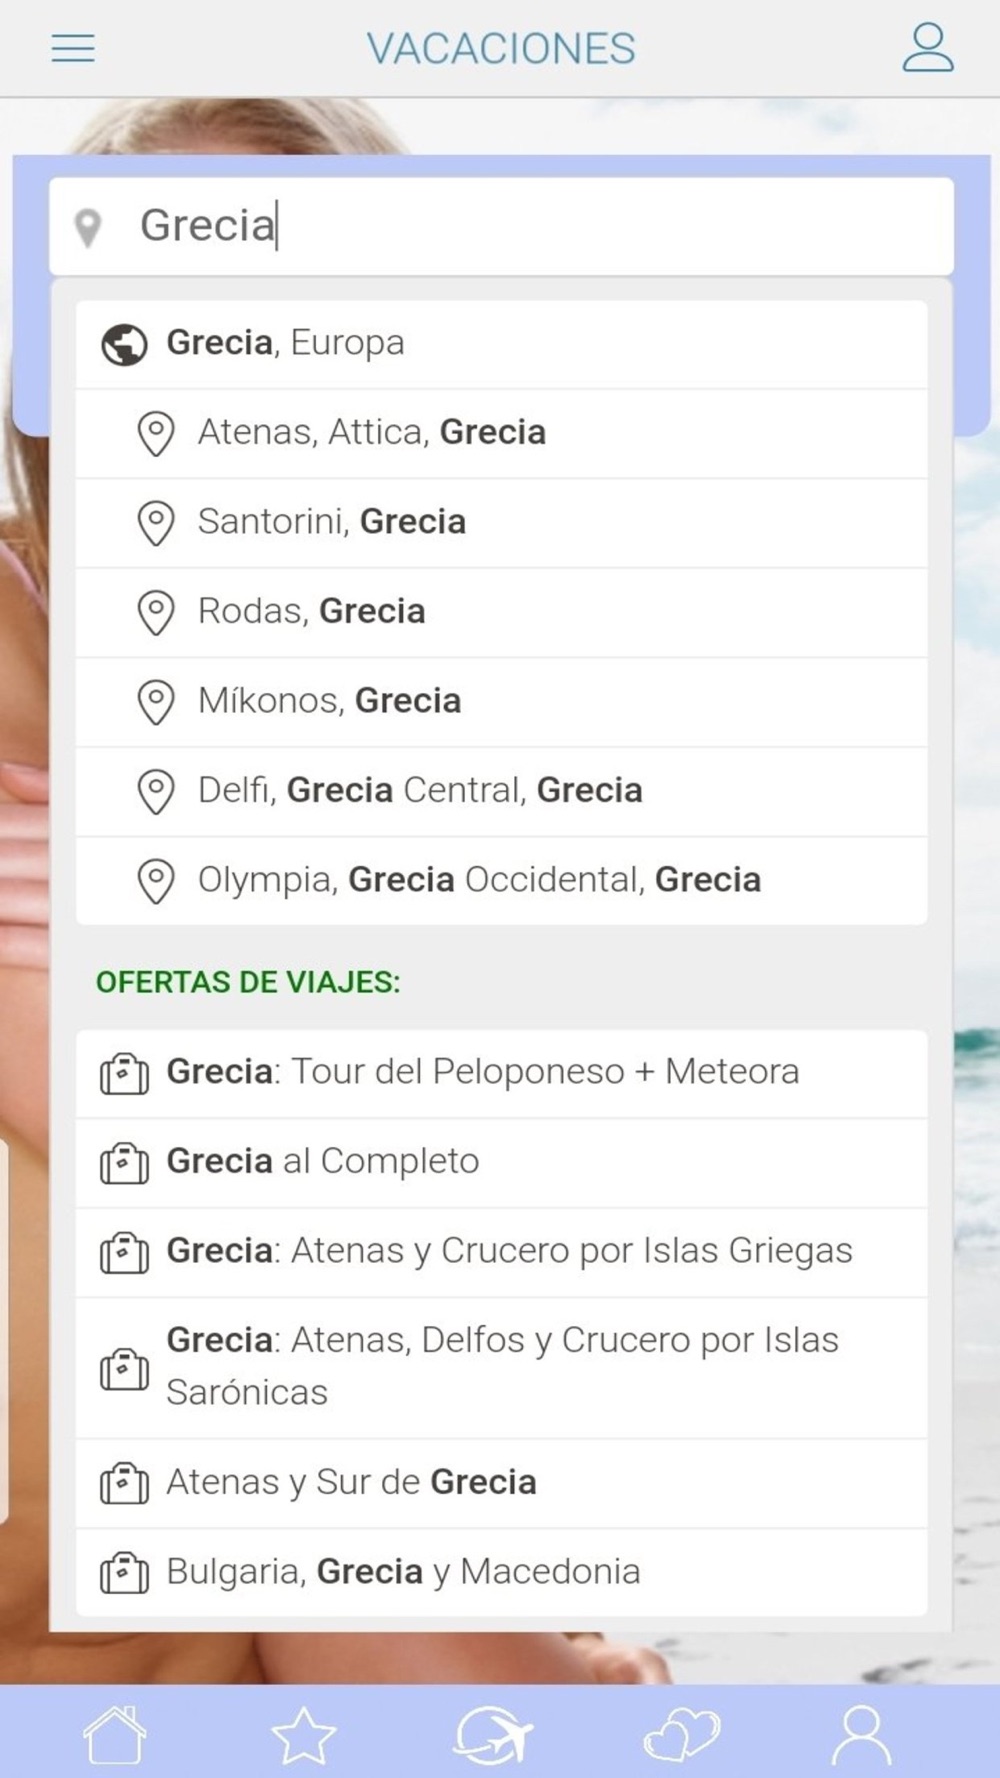This screenshot has width=1000, height=1778.
Task: Tap the globe airplane travel icon
Action: coord(493,1734)
